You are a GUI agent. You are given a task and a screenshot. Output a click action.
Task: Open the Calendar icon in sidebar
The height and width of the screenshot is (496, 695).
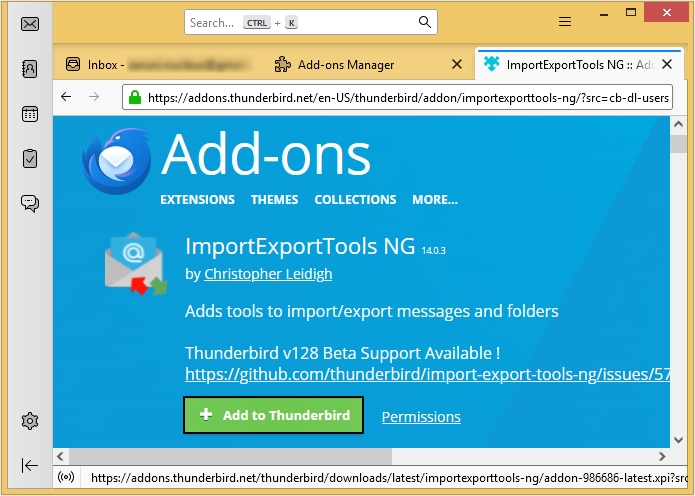[30, 114]
